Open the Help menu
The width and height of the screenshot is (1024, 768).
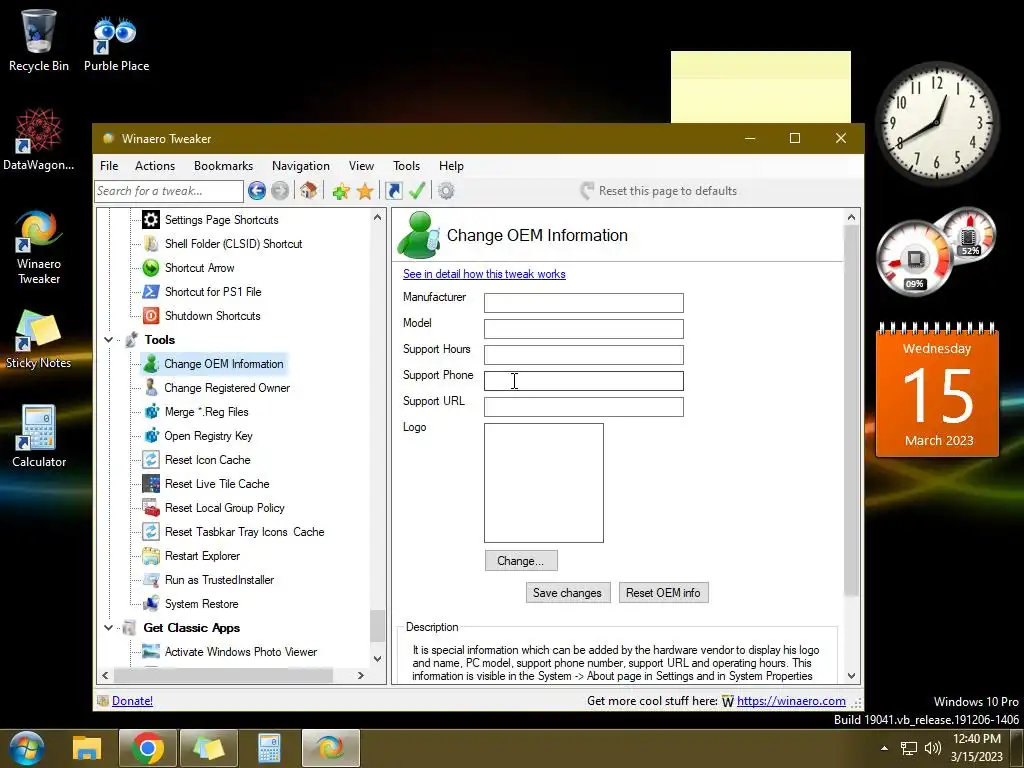click(451, 166)
